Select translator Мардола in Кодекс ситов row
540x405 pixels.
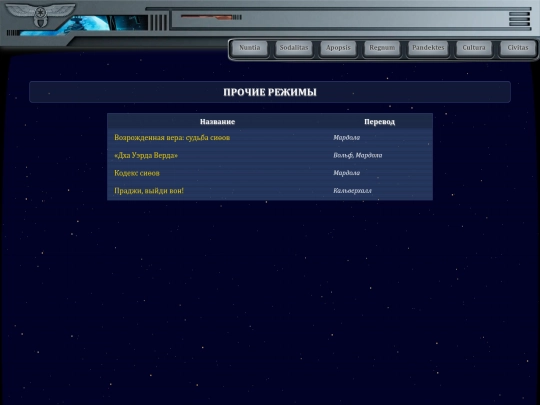click(346, 173)
